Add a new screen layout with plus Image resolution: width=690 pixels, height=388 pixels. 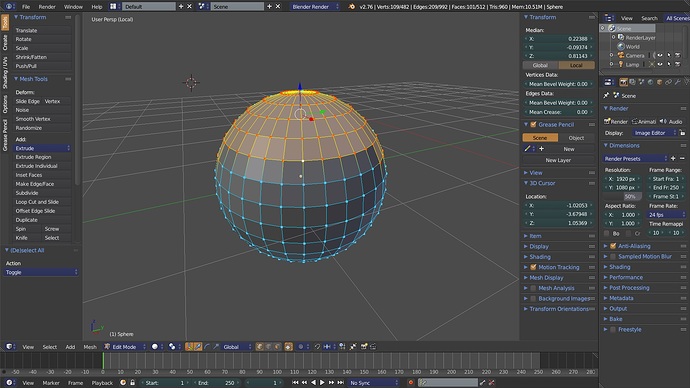tap(181, 7)
